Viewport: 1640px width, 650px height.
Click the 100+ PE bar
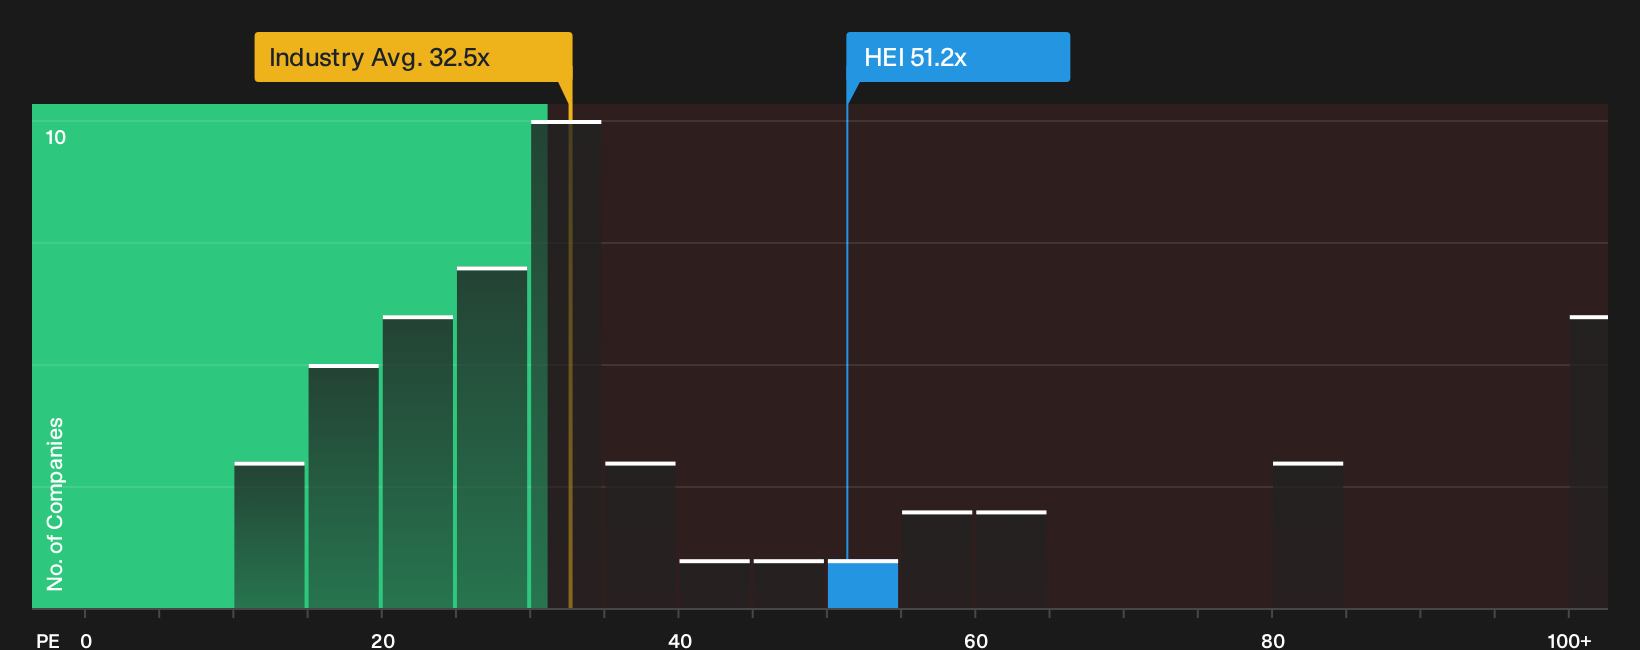[1589, 462]
